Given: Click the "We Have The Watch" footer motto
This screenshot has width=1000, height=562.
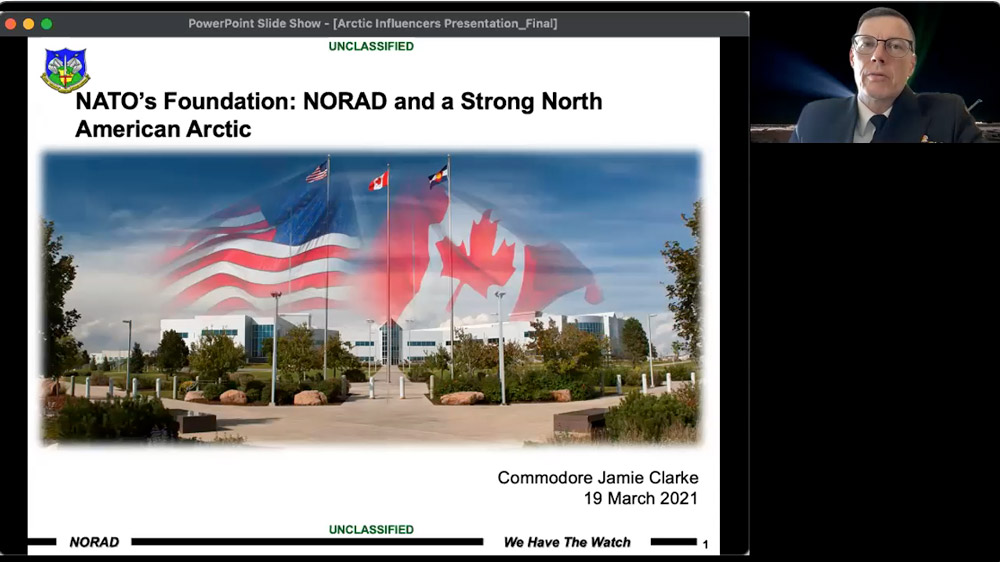Looking at the screenshot, I should click(567, 542).
